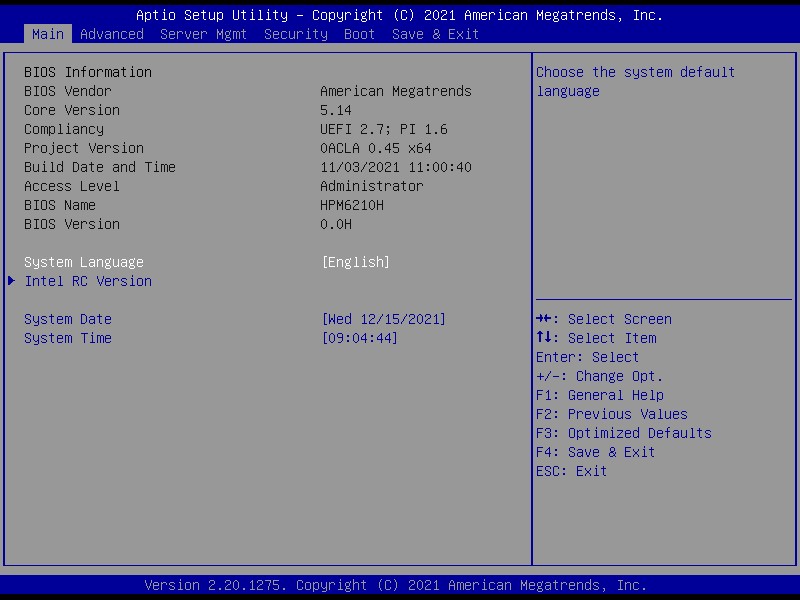Select the System Date label

tap(68, 319)
